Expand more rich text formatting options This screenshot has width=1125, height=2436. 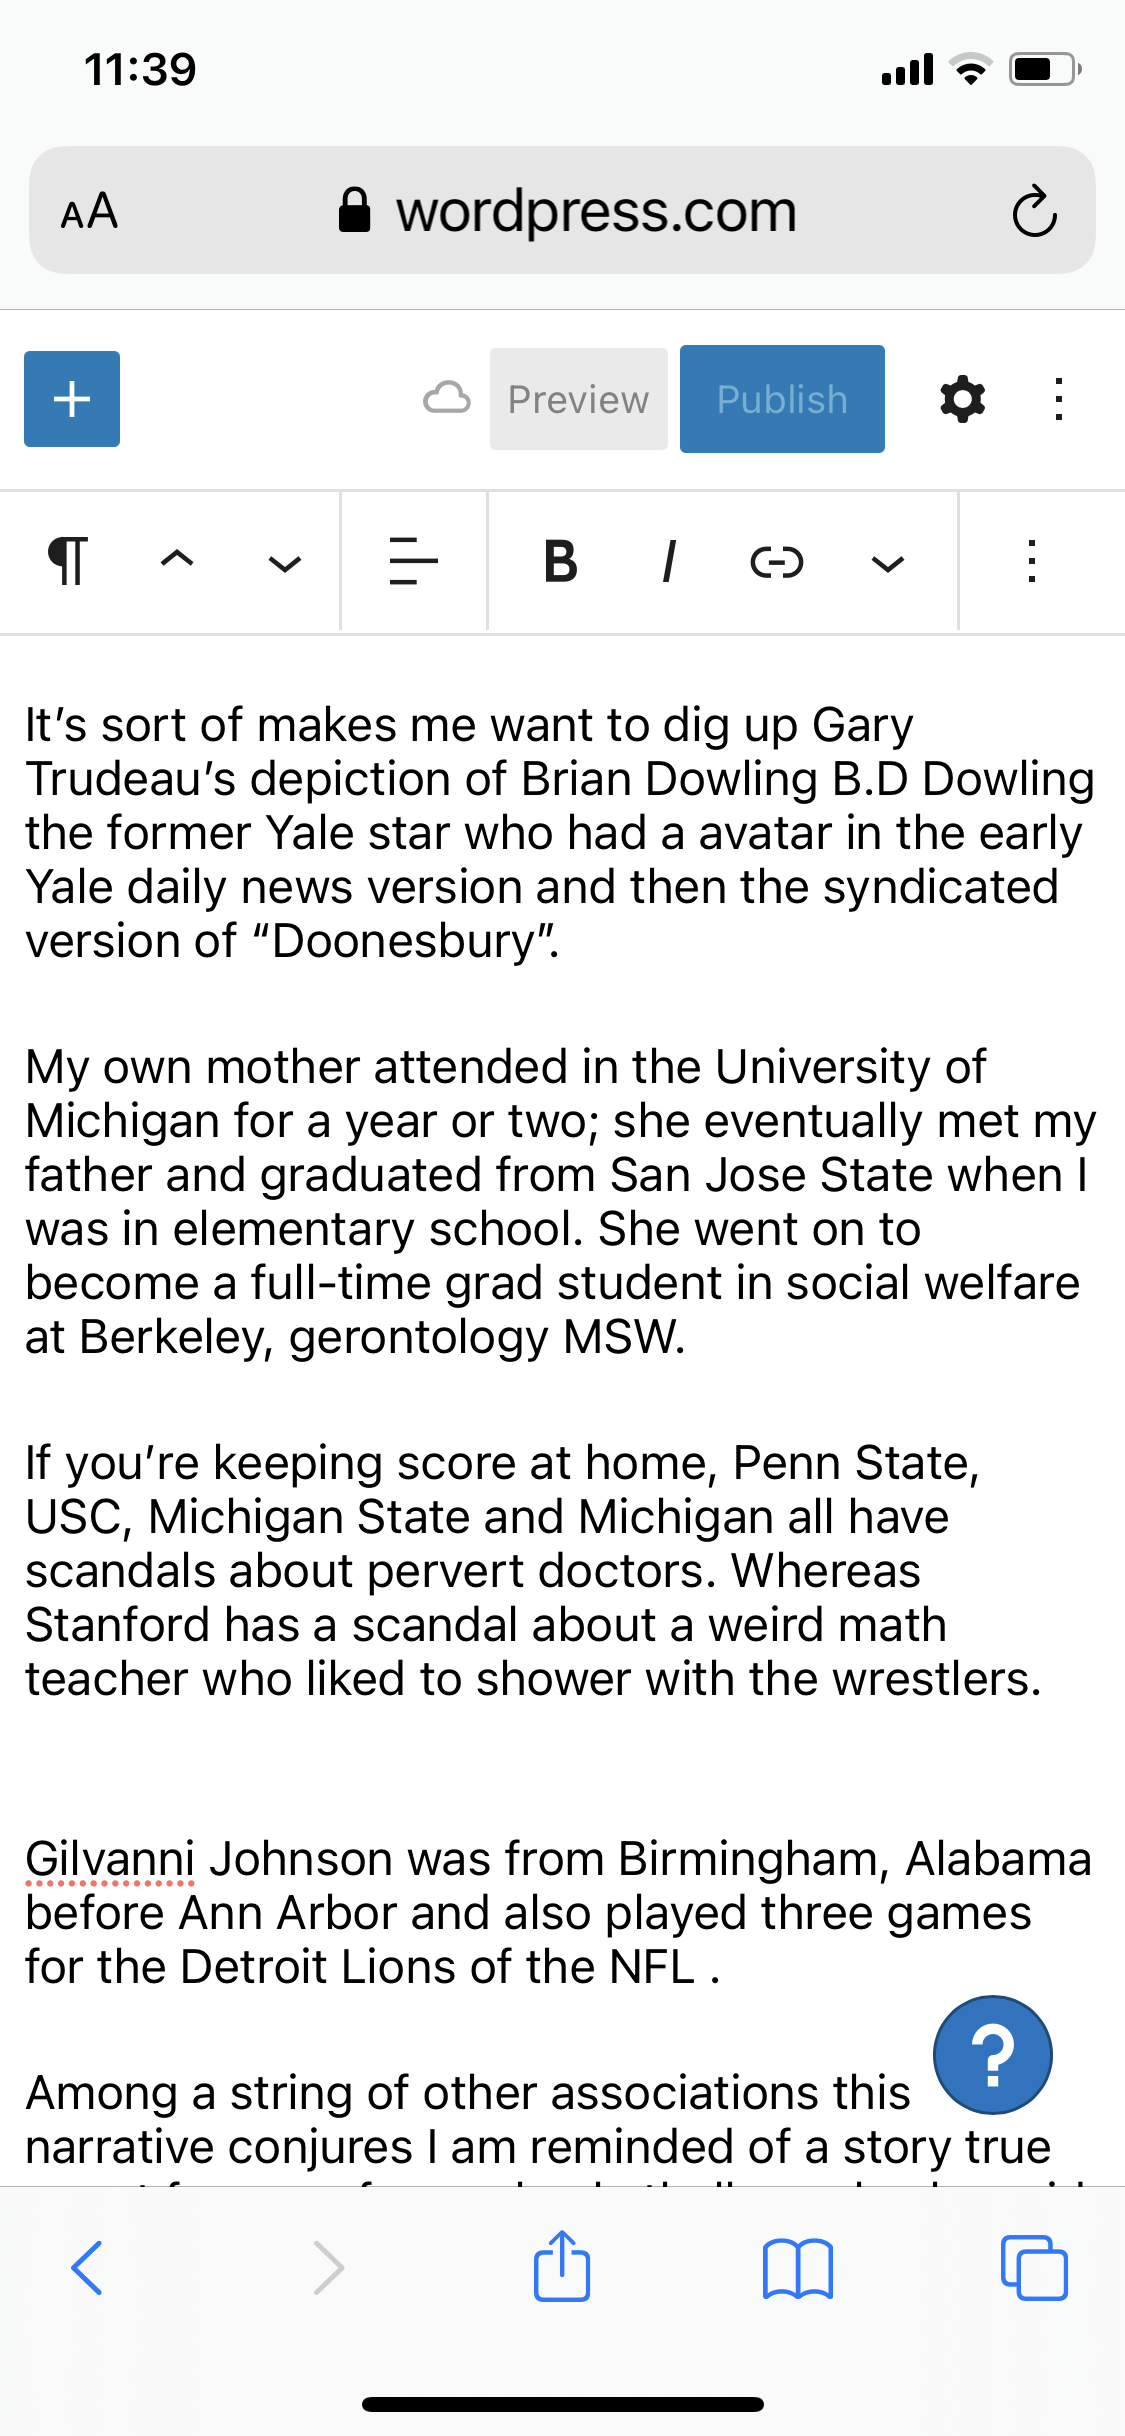point(887,563)
